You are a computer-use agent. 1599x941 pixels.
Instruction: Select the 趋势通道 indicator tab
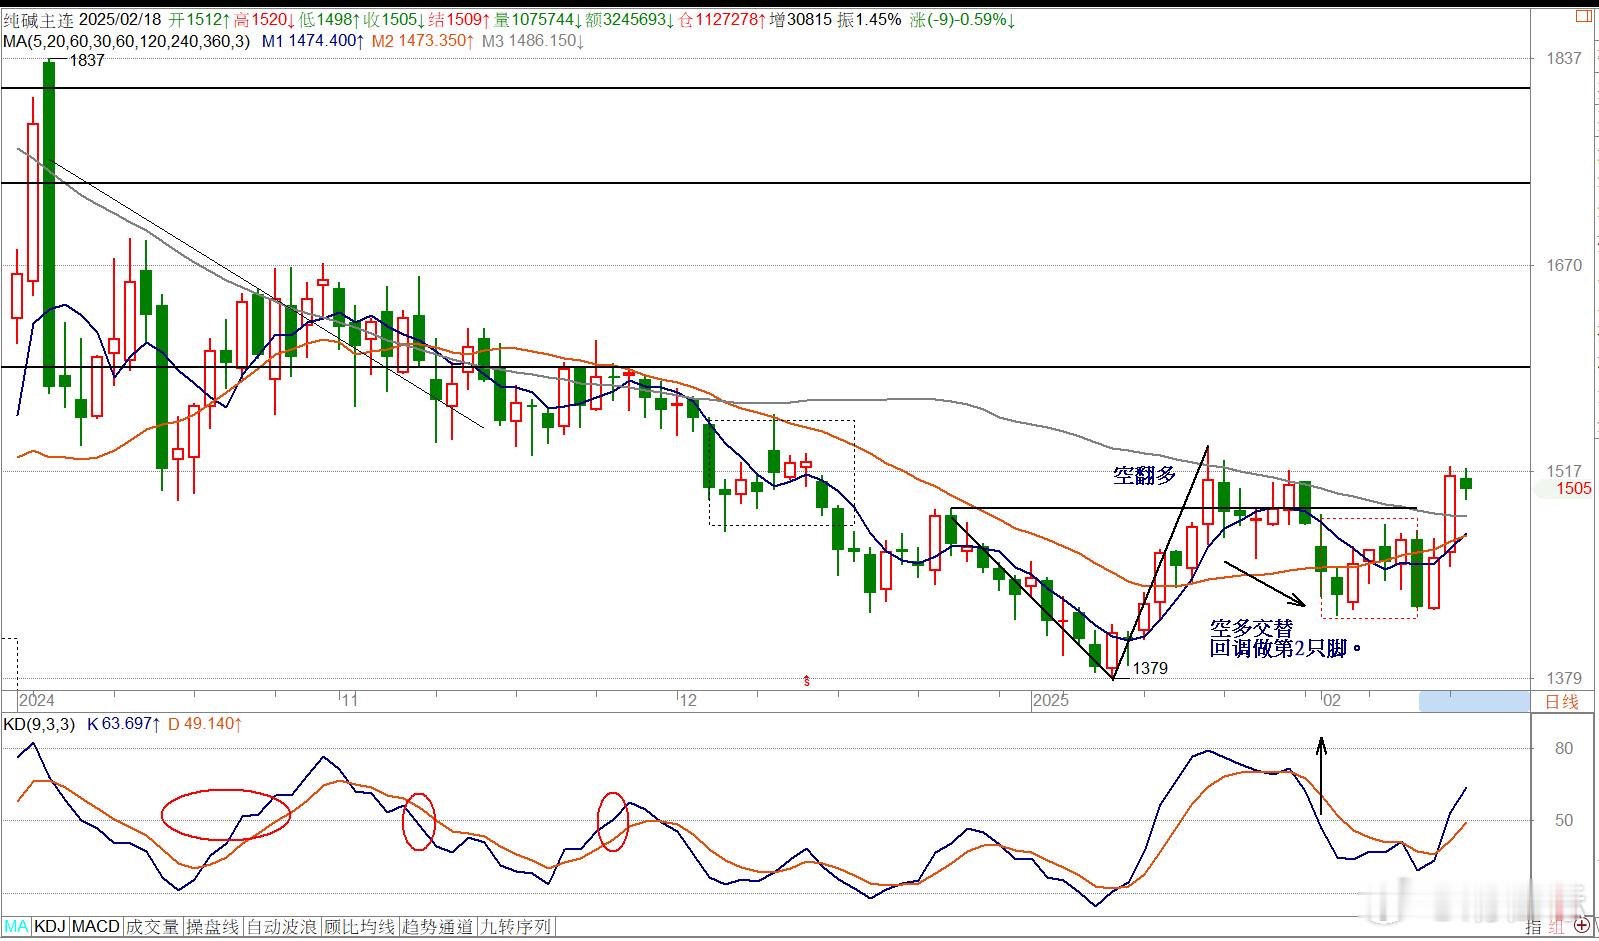438,927
